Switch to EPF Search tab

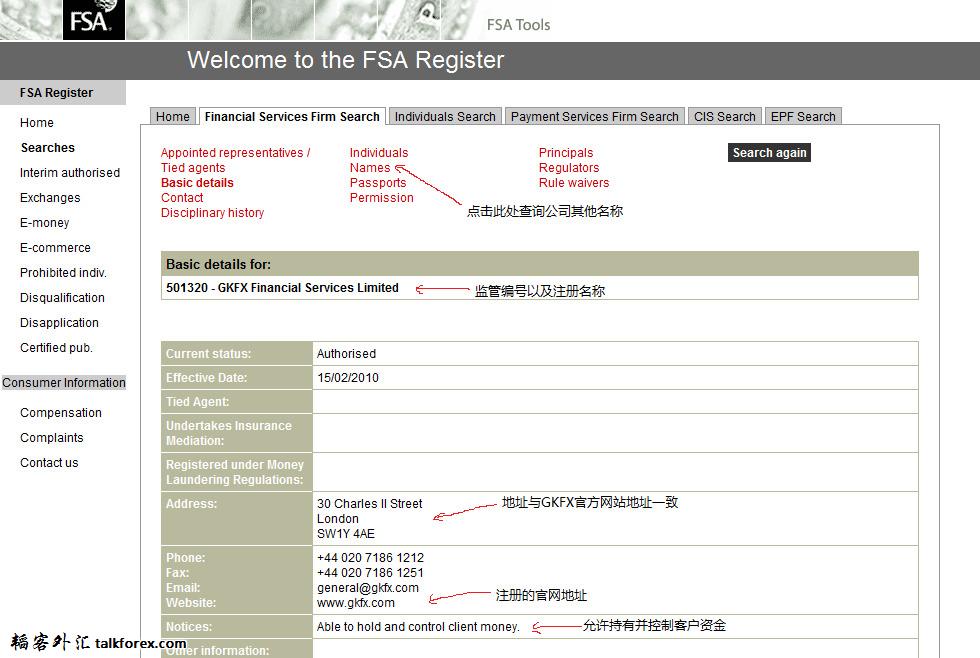click(803, 117)
